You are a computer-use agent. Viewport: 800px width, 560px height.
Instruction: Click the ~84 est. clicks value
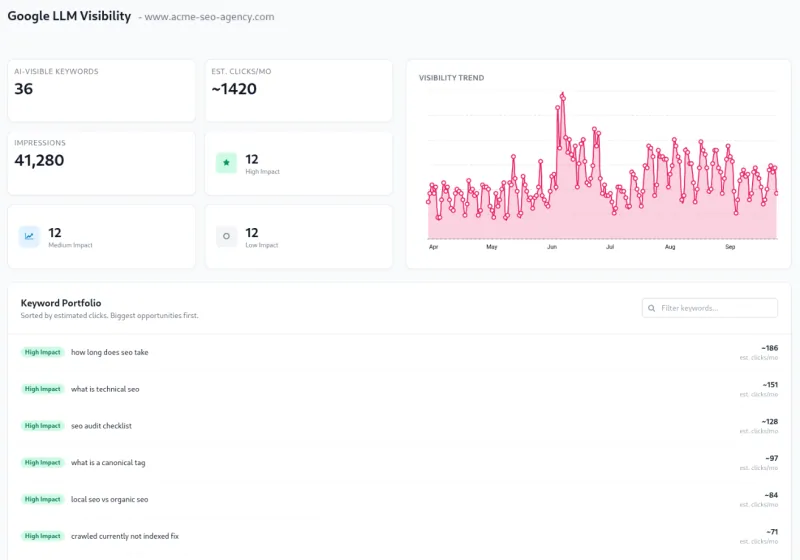pyautogui.click(x=771, y=495)
